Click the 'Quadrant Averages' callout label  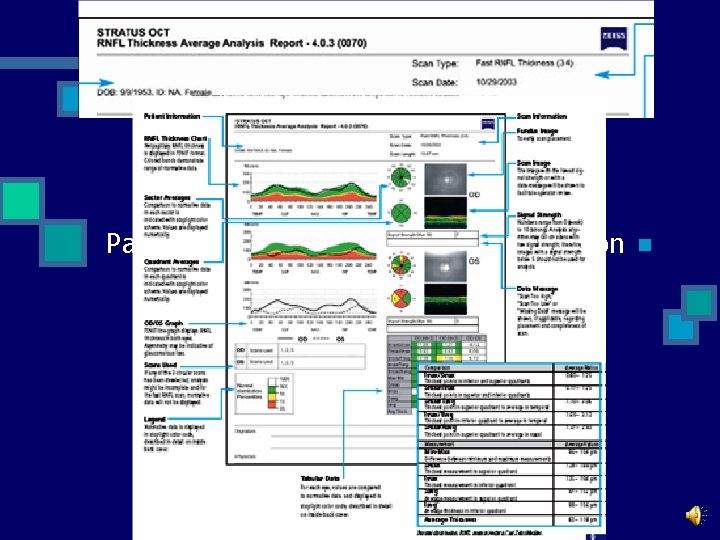point(171,262)
